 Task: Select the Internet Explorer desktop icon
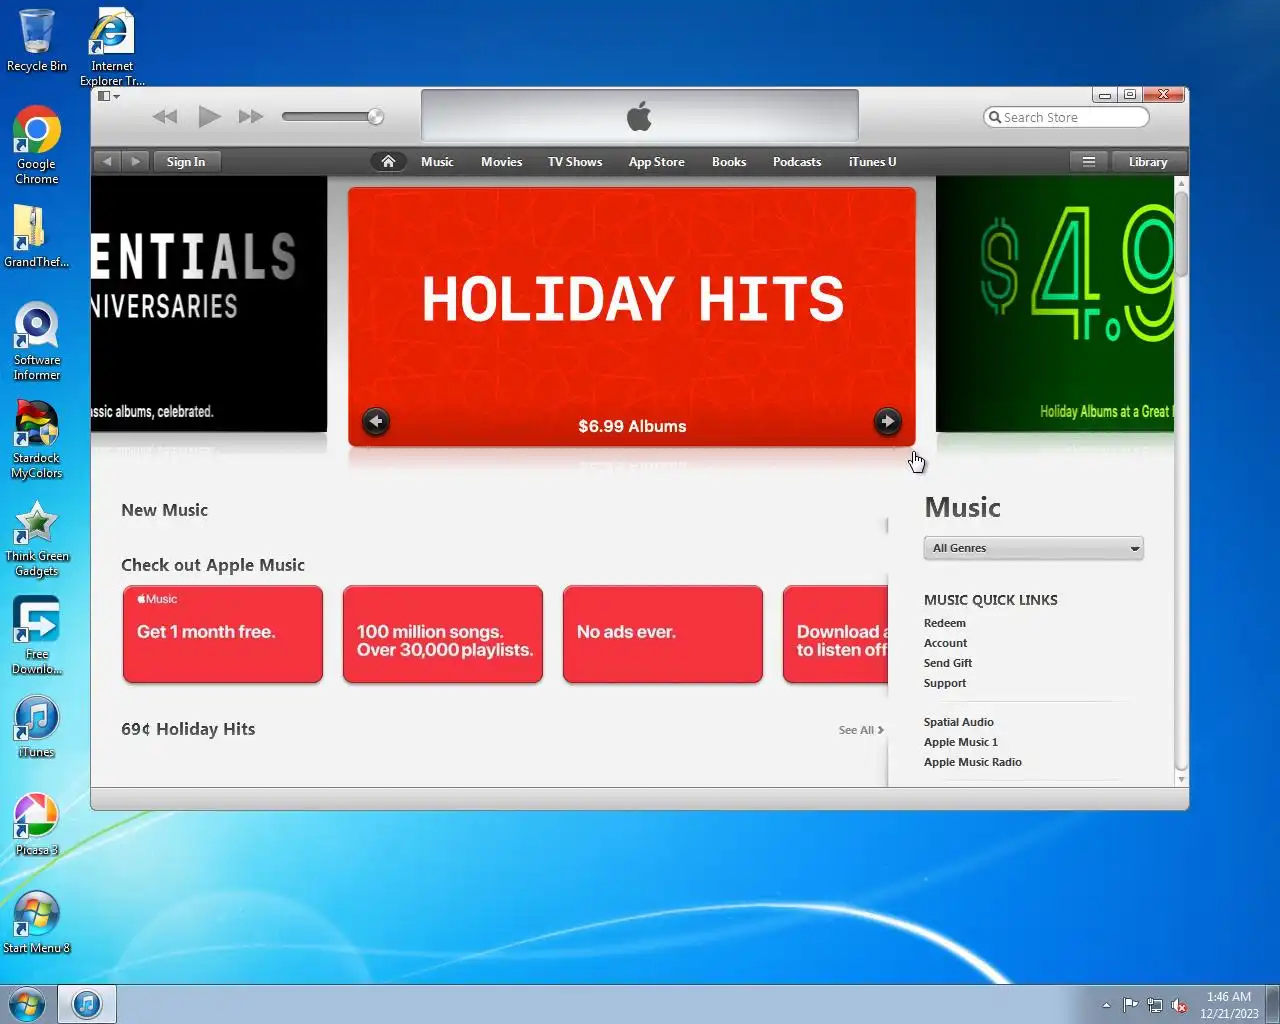112,48
